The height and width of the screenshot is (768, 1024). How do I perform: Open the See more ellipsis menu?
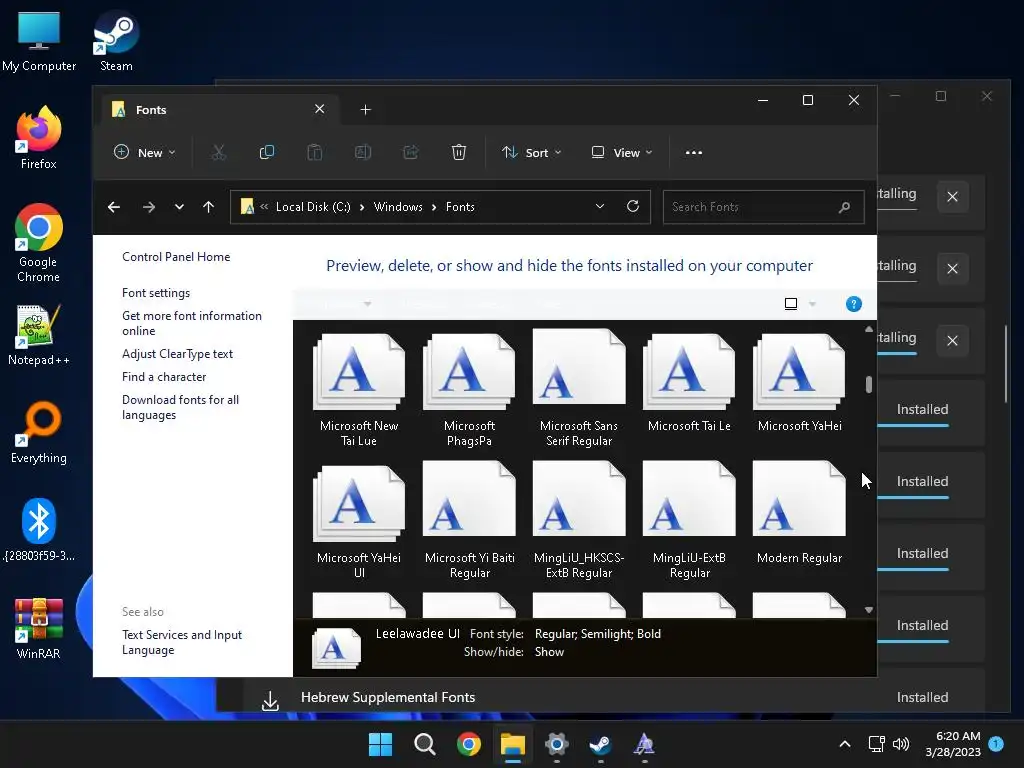[694, 153]
